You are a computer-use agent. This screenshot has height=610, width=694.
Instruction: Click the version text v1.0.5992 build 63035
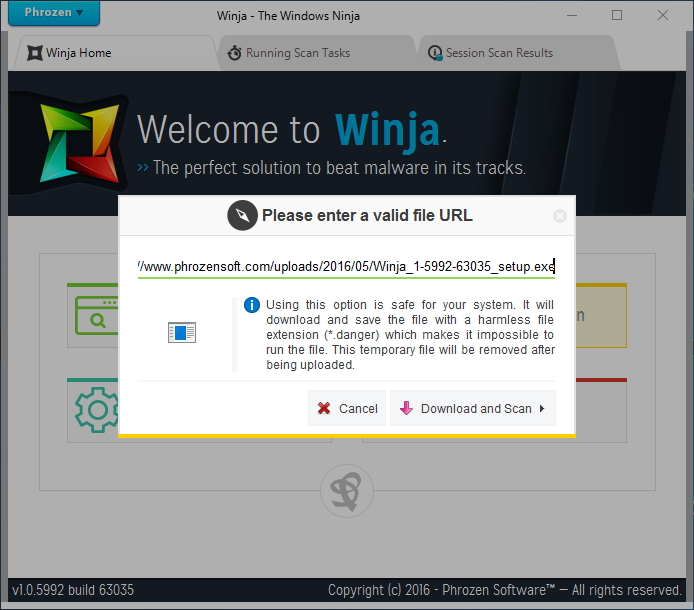(73, 590)
